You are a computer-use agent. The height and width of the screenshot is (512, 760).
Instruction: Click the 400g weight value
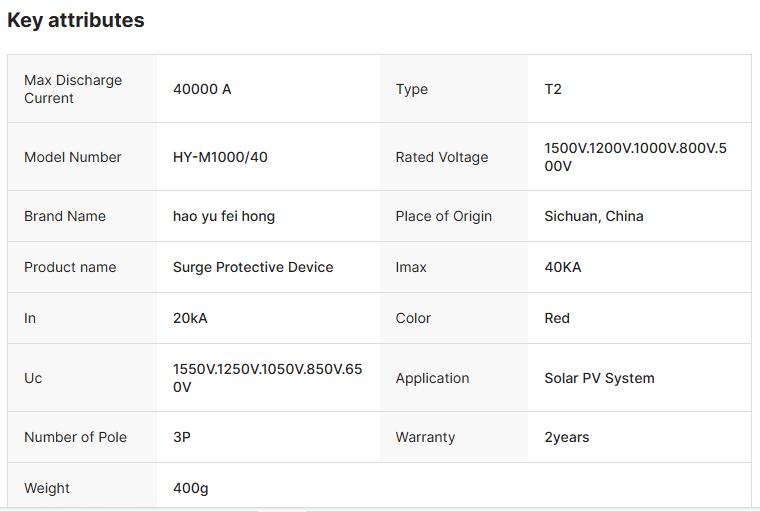[190, 488]
